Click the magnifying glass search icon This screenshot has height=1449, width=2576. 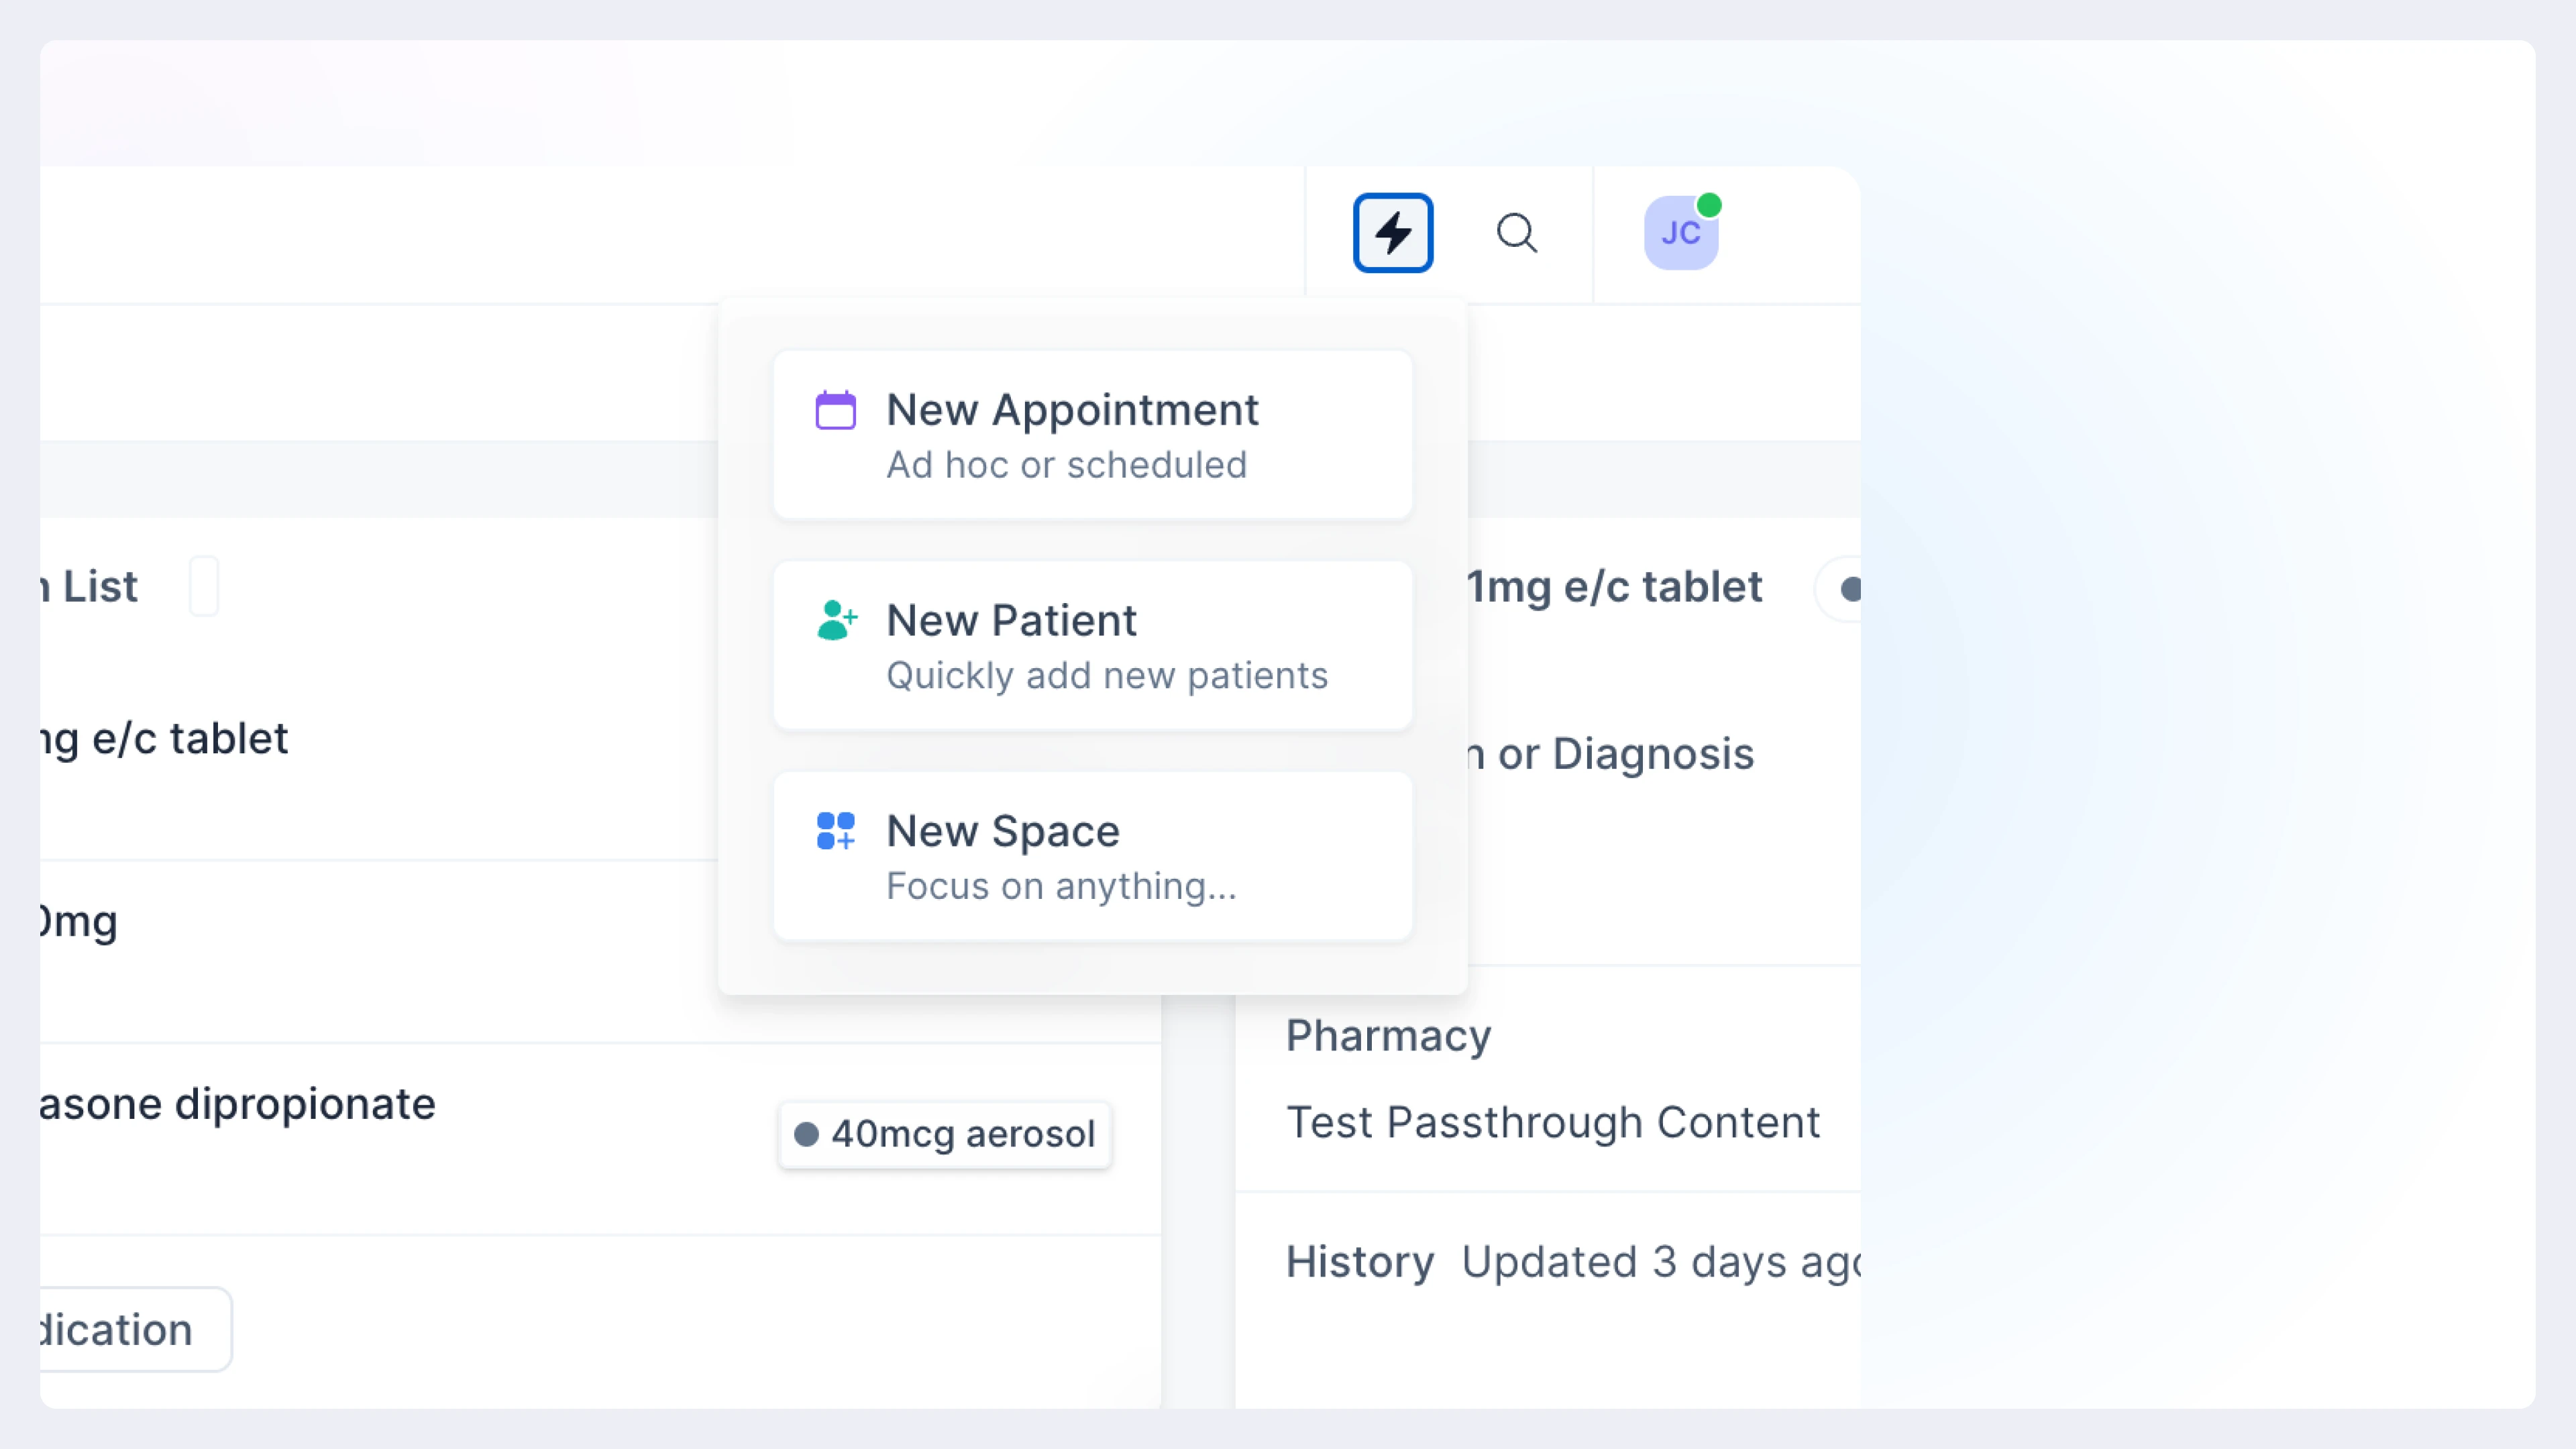(1516, 233)
